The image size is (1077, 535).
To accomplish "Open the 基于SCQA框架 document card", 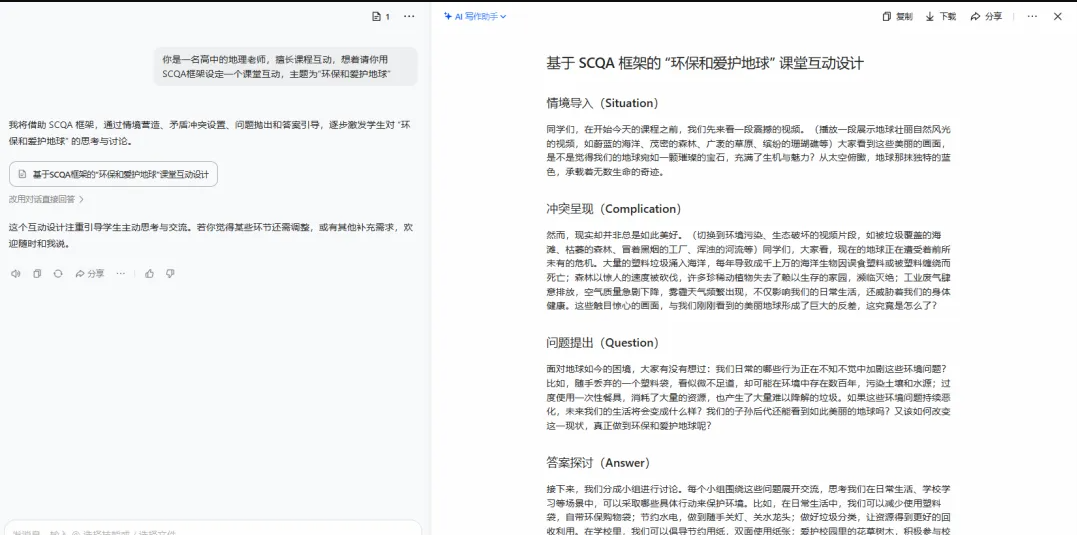I will [x=113, y=174].
